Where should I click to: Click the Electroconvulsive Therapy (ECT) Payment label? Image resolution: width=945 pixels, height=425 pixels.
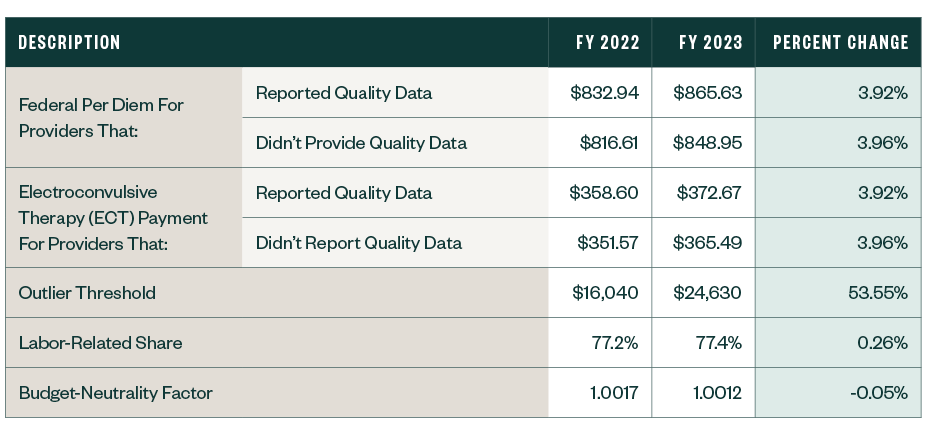113,217
